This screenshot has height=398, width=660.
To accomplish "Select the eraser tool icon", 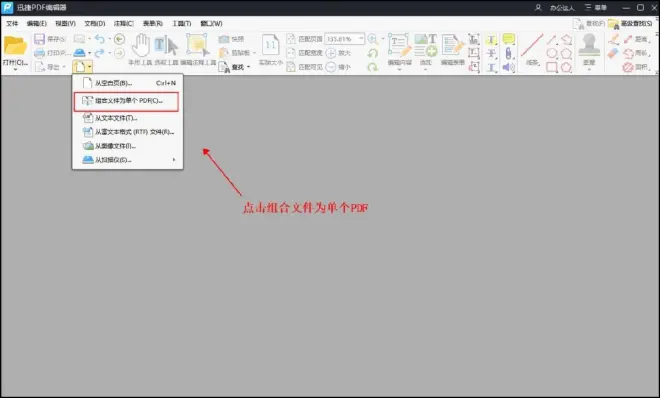I will 613,53.
